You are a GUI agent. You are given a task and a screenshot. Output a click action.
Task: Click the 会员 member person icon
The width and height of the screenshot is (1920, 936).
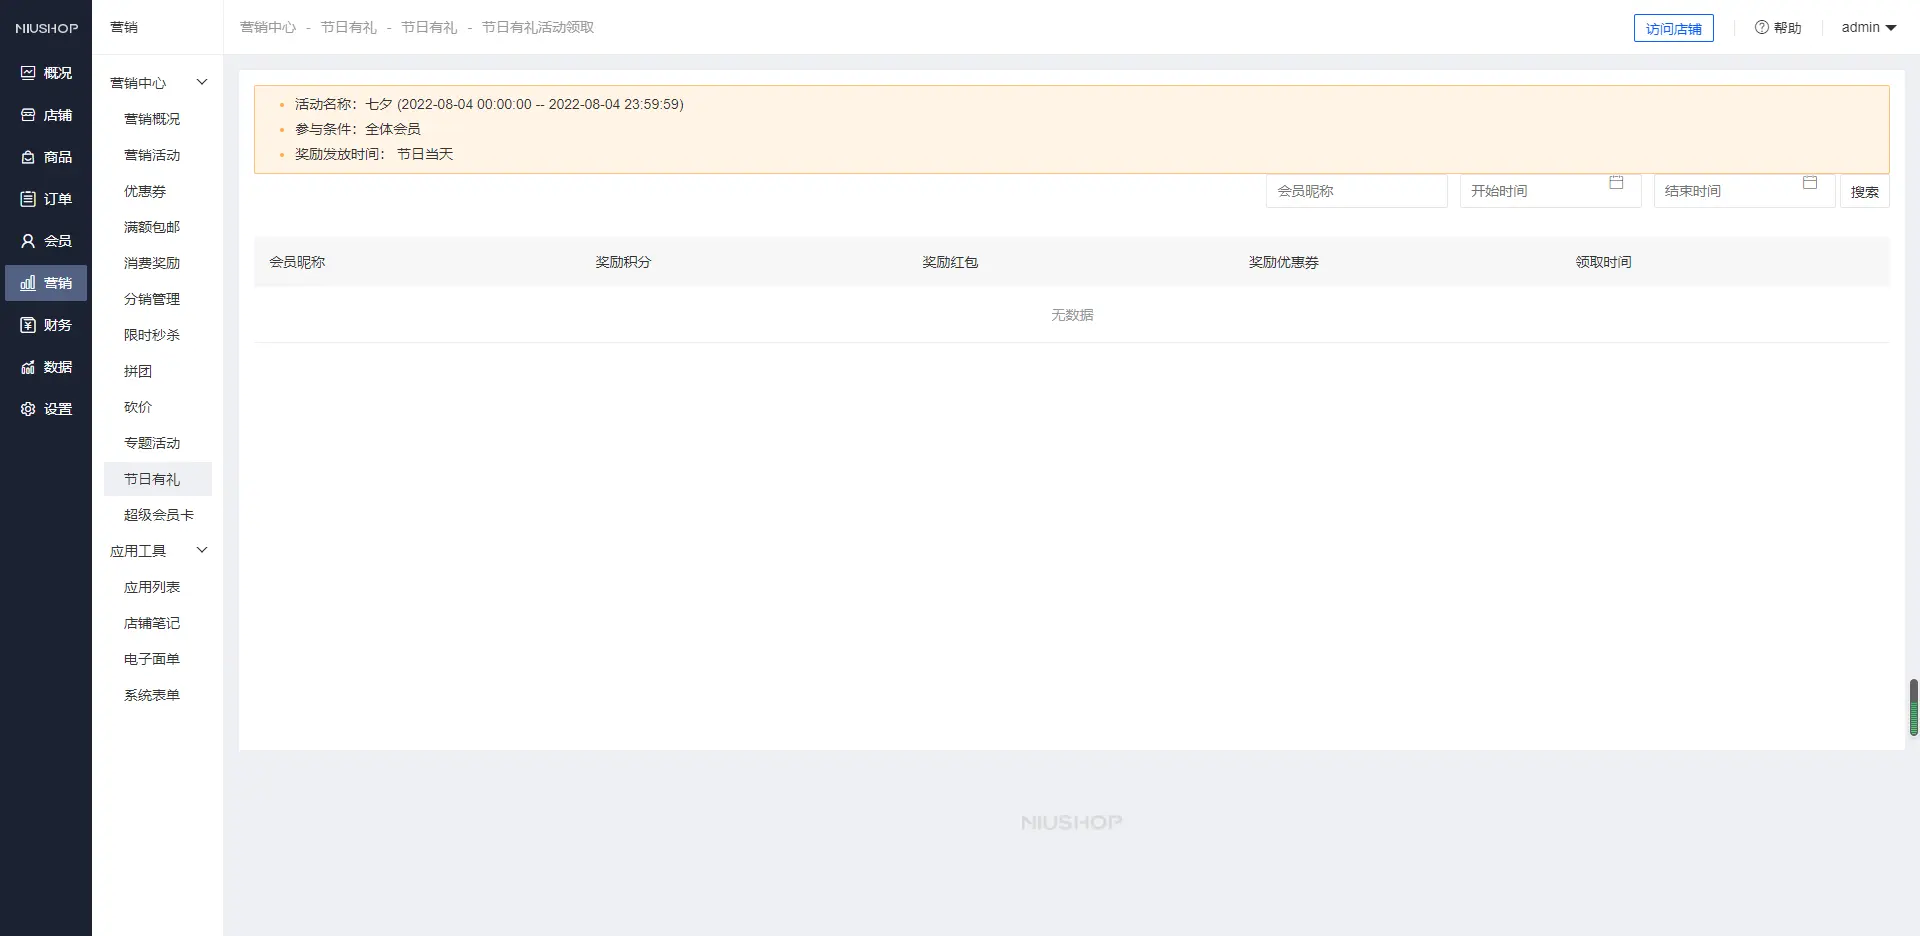[x=28, y=241]
